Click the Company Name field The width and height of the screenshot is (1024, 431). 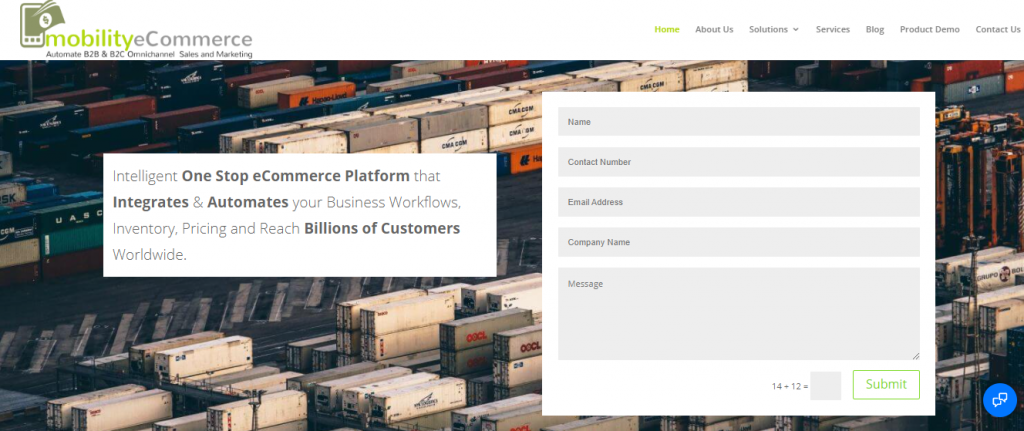pos(739,242)
